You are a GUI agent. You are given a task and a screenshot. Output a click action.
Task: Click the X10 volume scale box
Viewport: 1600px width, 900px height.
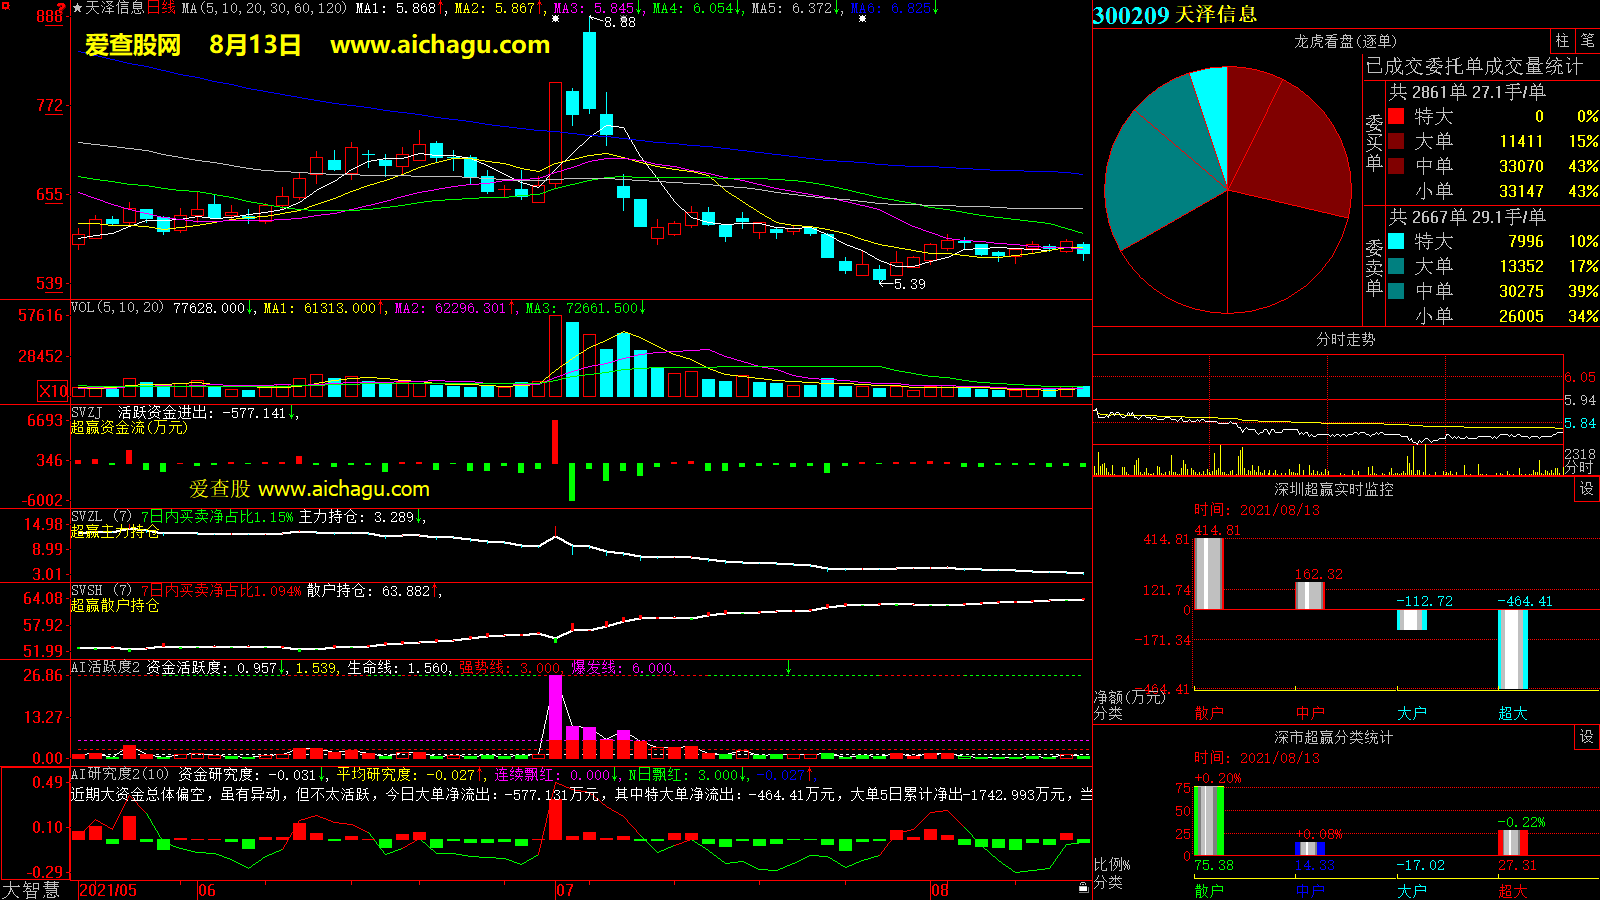54,391
